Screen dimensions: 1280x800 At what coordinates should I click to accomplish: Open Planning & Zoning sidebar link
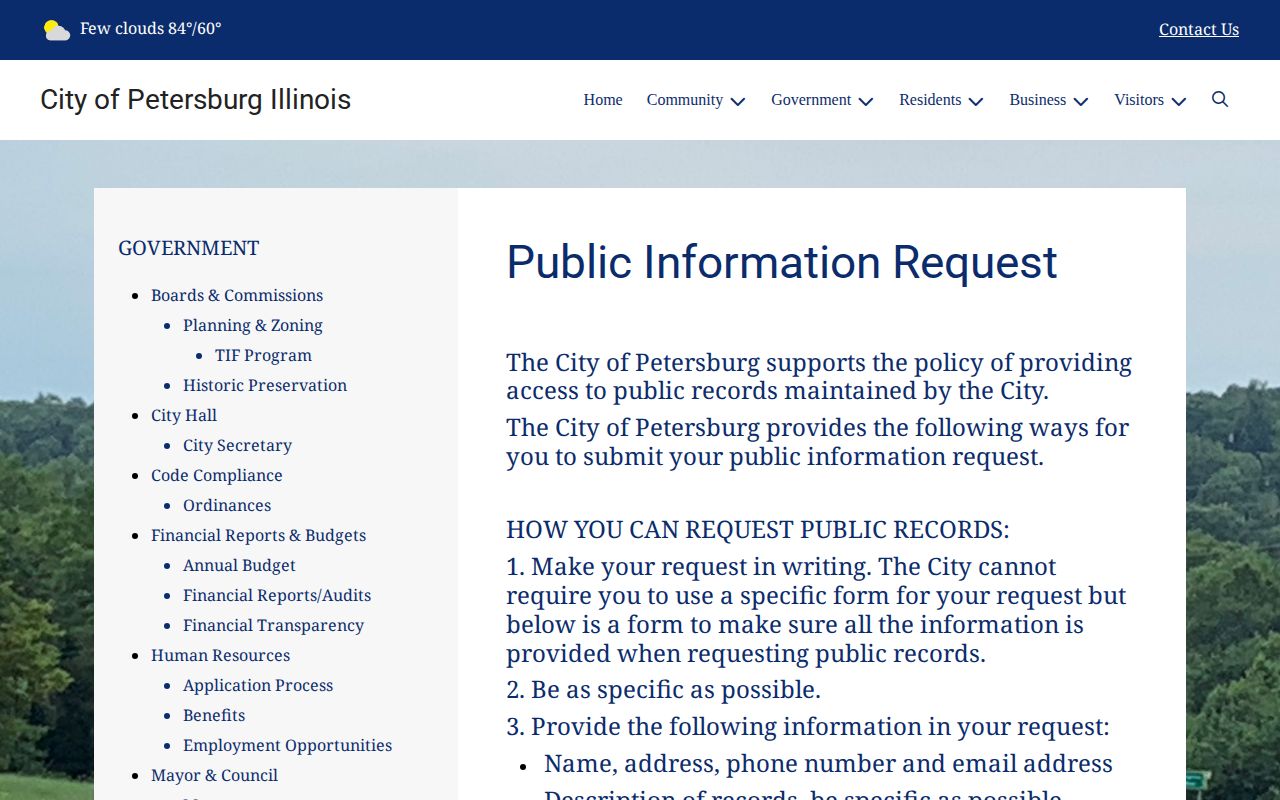[x=253, y=326]
